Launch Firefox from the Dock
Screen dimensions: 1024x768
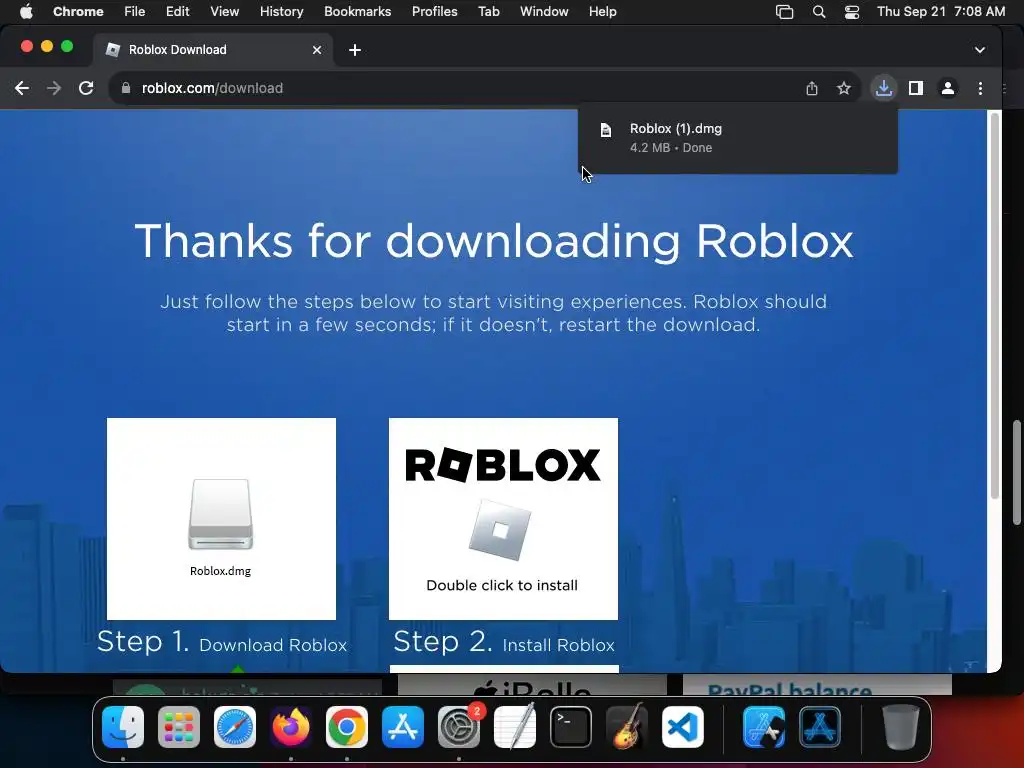point(291,727)
